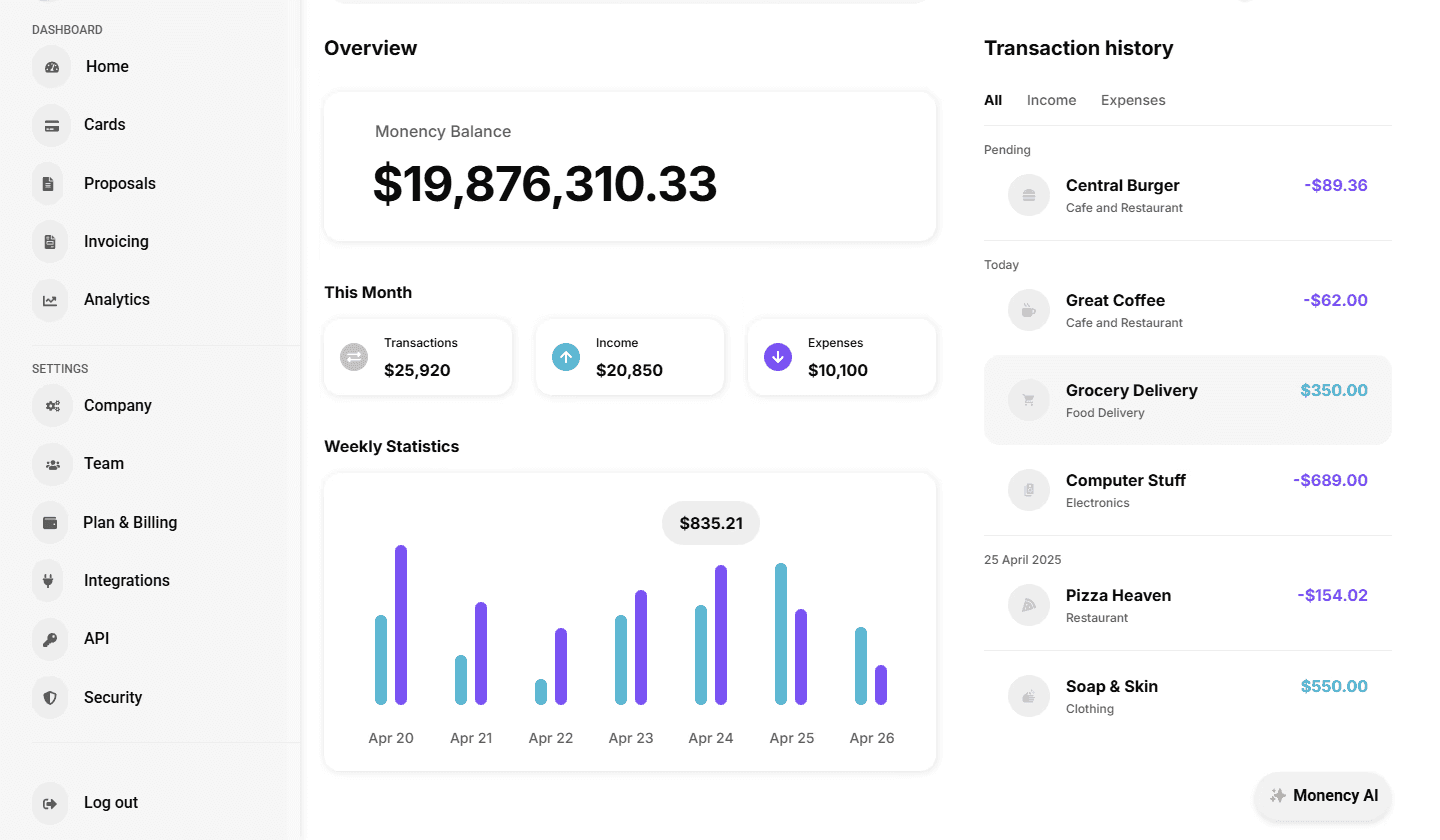Viewport: 1440px width, 840px height.
Task: Click the -$154.02 Pizza Heaven amount
Action: (1332, 596)
